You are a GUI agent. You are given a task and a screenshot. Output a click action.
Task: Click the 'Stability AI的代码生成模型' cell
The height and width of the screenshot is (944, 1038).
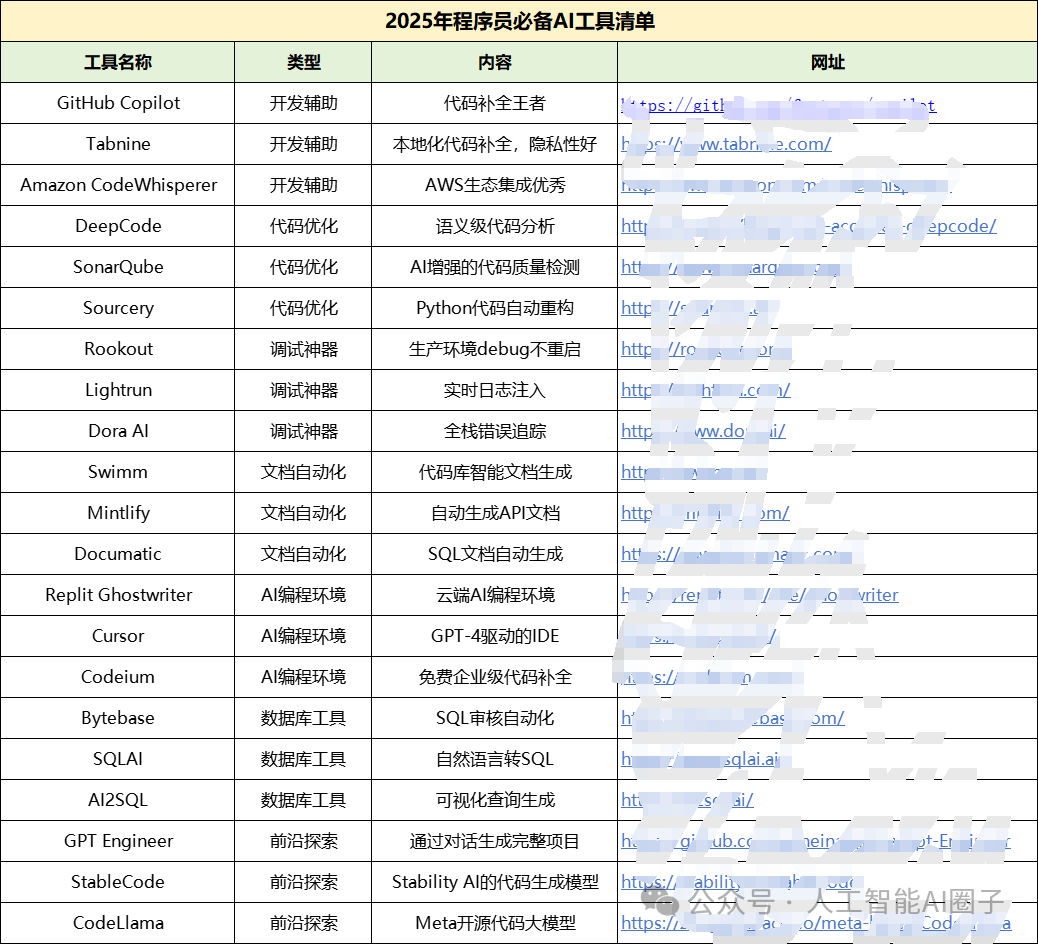click(x=495, y=882)
